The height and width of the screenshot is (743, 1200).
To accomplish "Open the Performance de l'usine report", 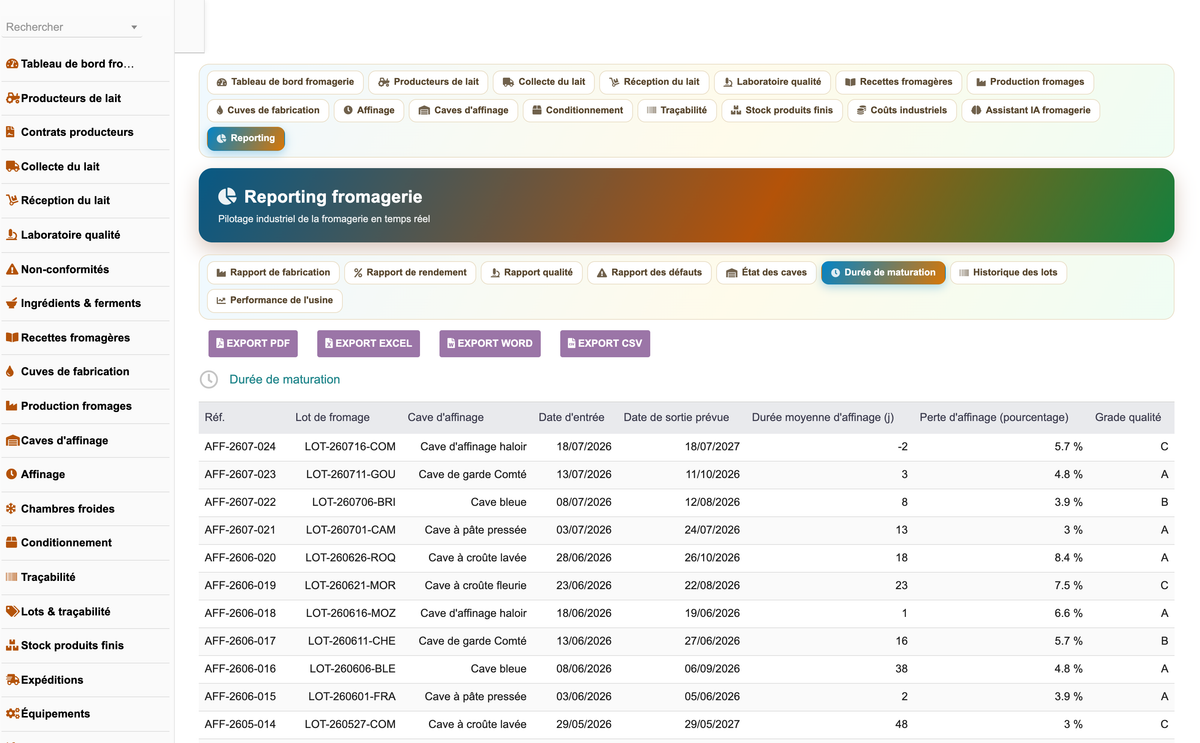I will [275, 300].
